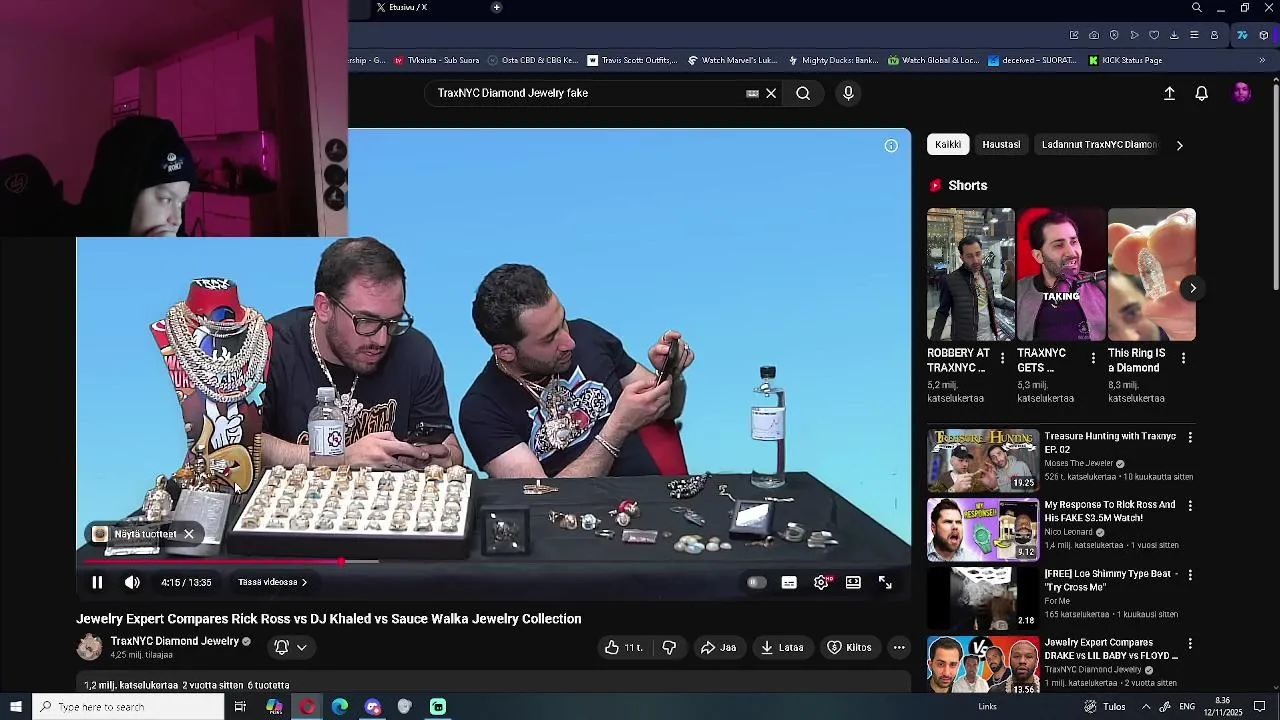The height and width of the screenshot is (720, 1280).
Task: Open options for 'TRAXNYC GETS' short
Action: tap(1093, 358)
